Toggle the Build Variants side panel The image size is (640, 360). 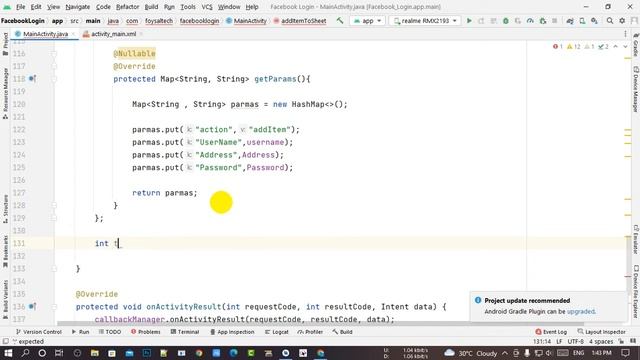point(5,299)
